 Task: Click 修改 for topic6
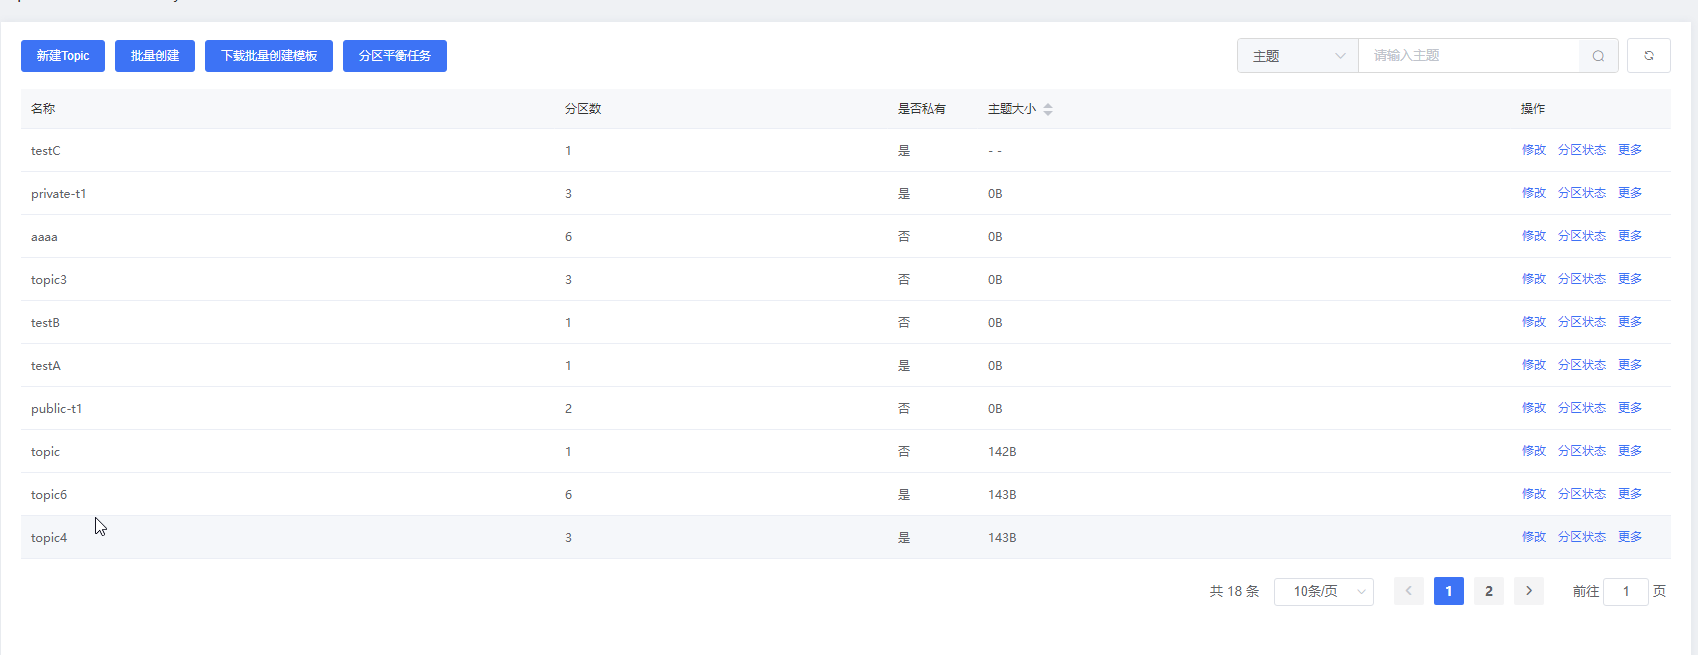pyautogui.click(x=1534, y=494)
